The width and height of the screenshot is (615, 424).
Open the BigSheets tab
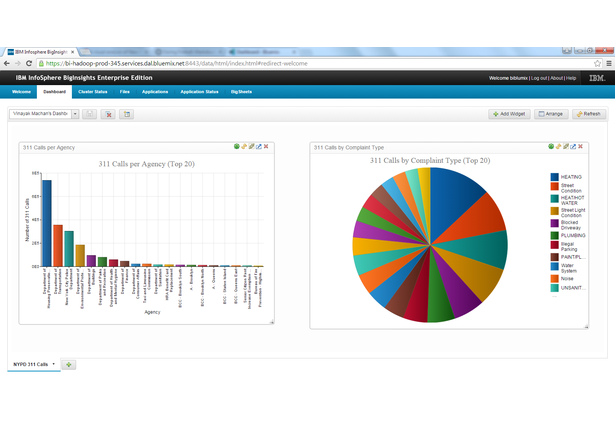[x=241, y=92]
